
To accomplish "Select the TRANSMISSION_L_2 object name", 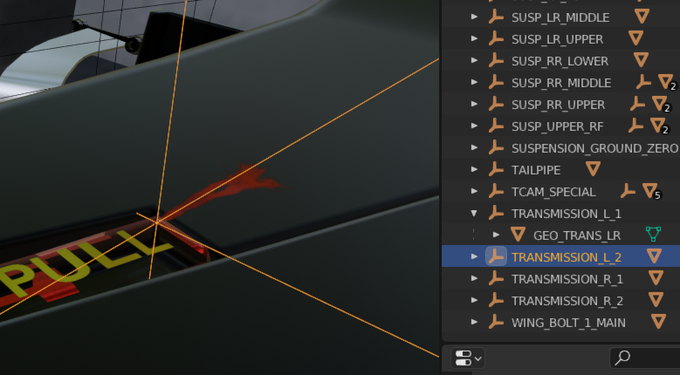I will pyautogui.click(x=566, y=257).
